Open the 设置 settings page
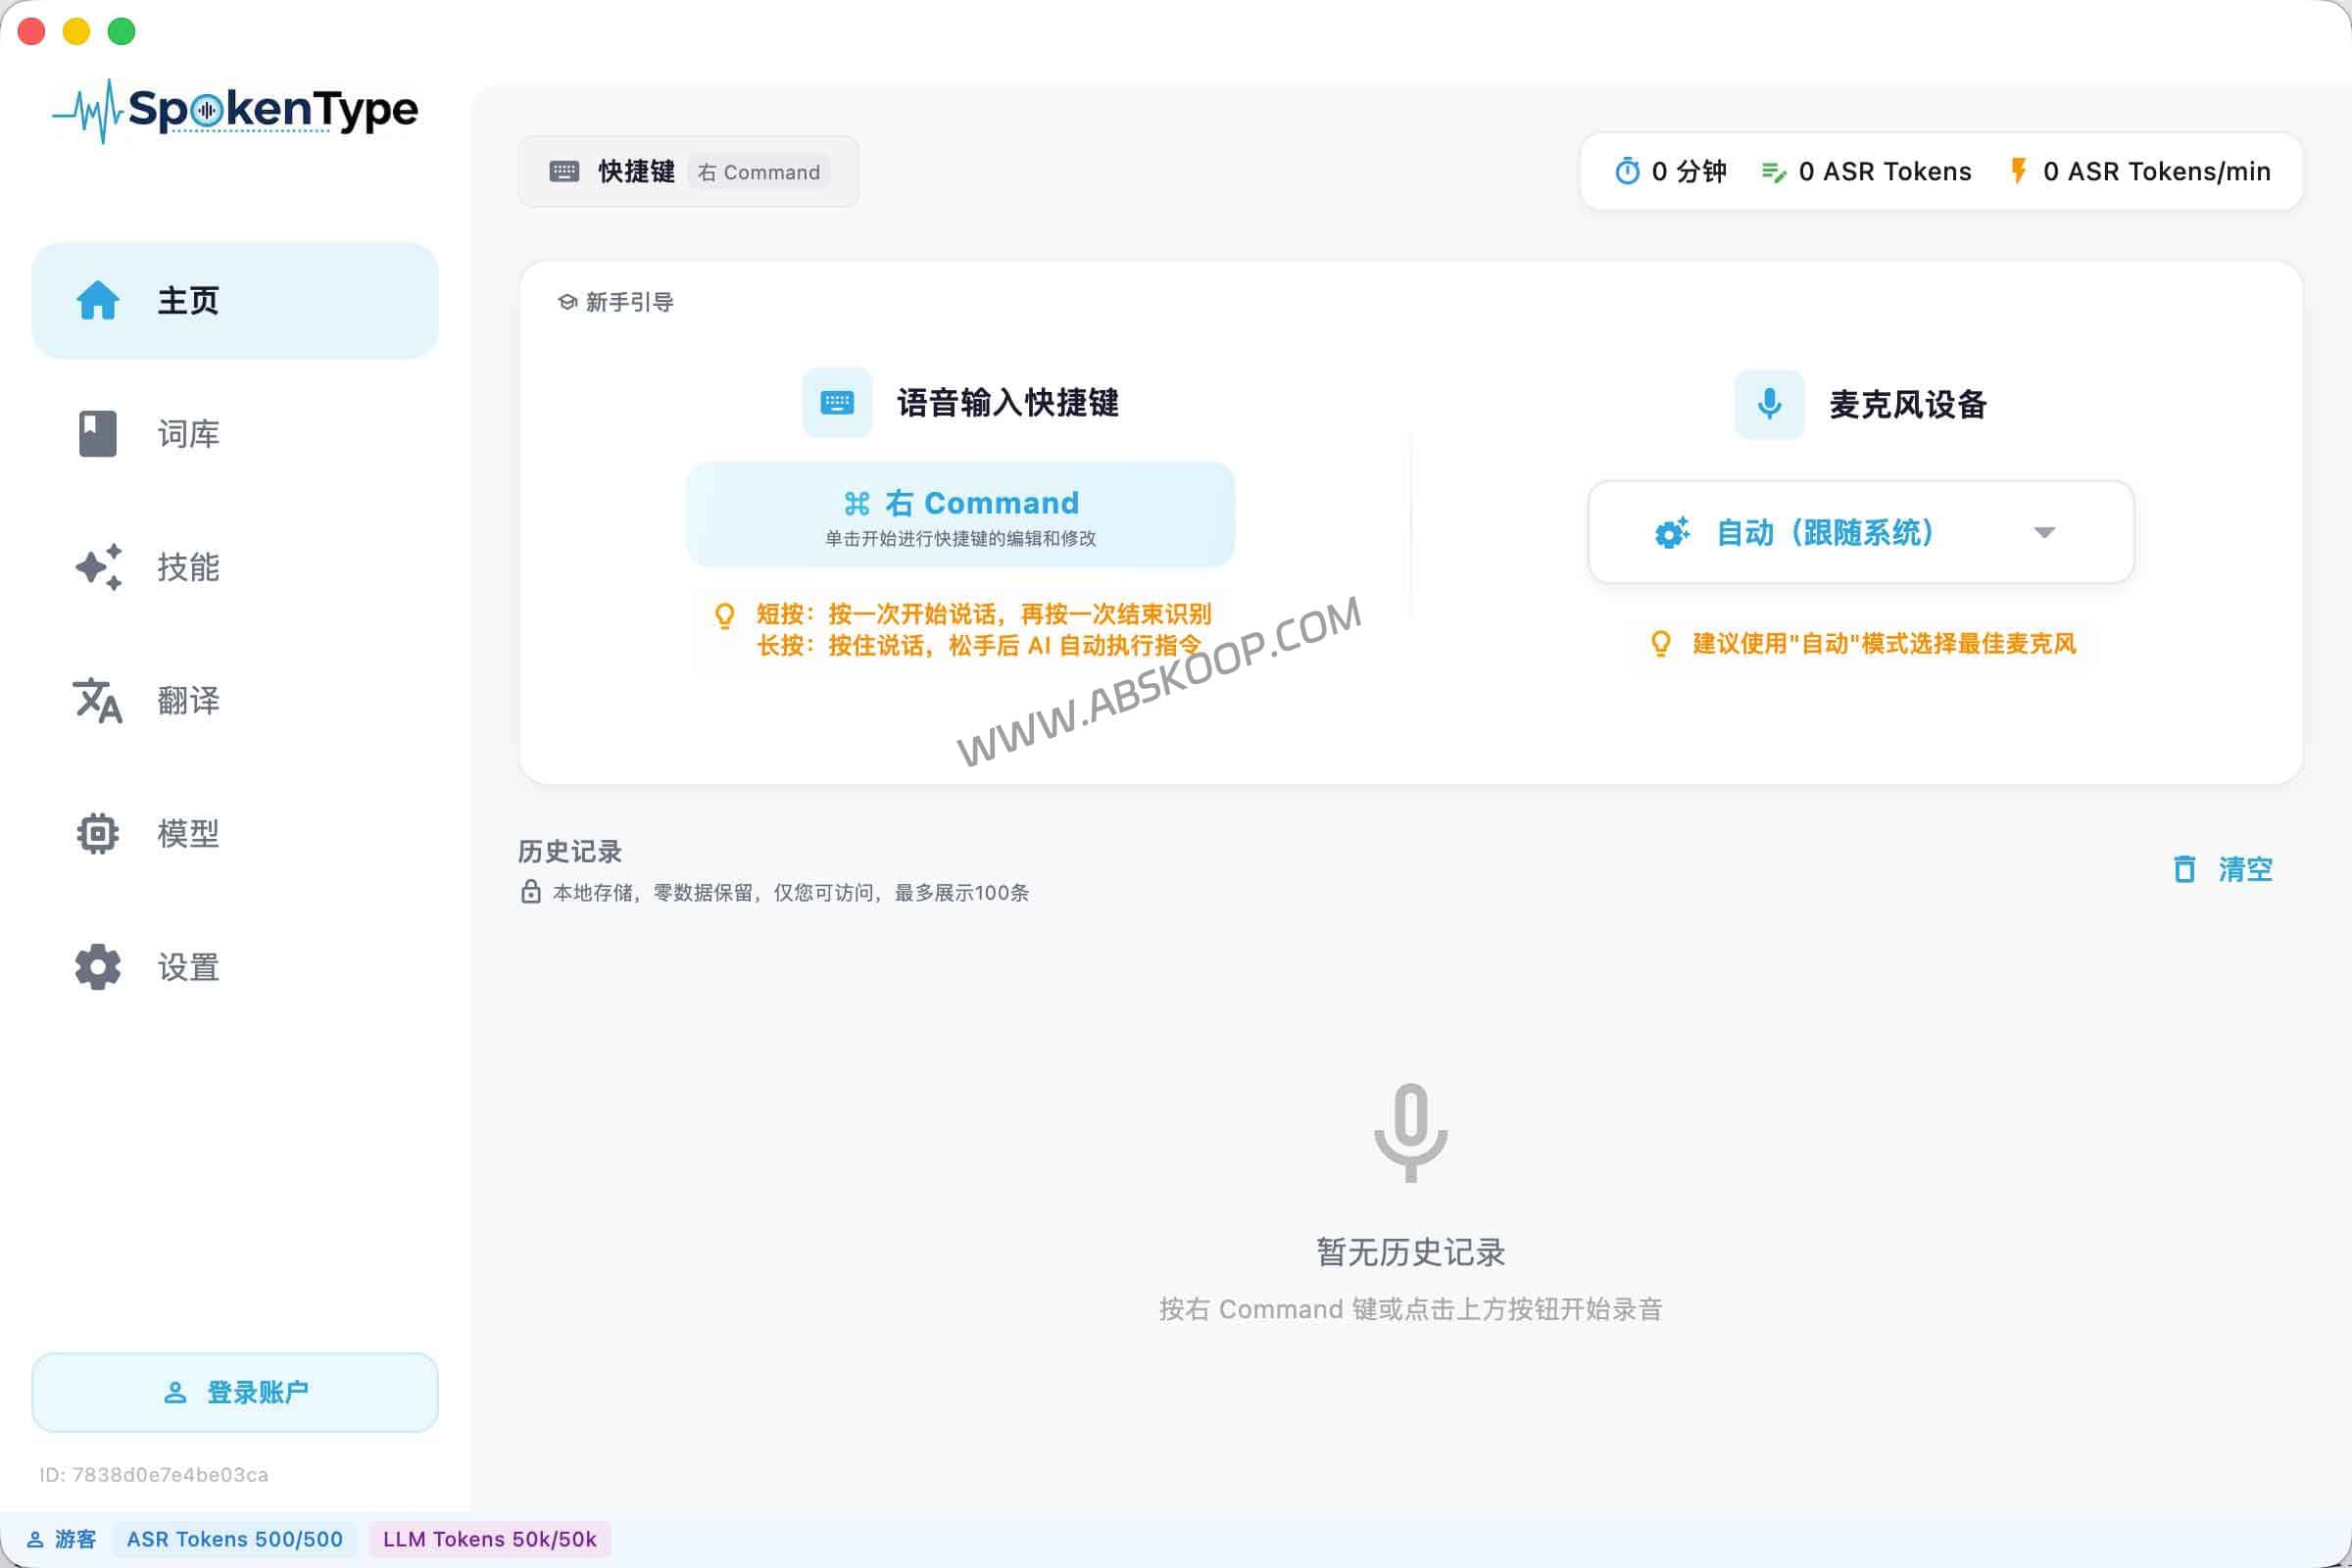2352x1568 pixels. tap(234, 967)
